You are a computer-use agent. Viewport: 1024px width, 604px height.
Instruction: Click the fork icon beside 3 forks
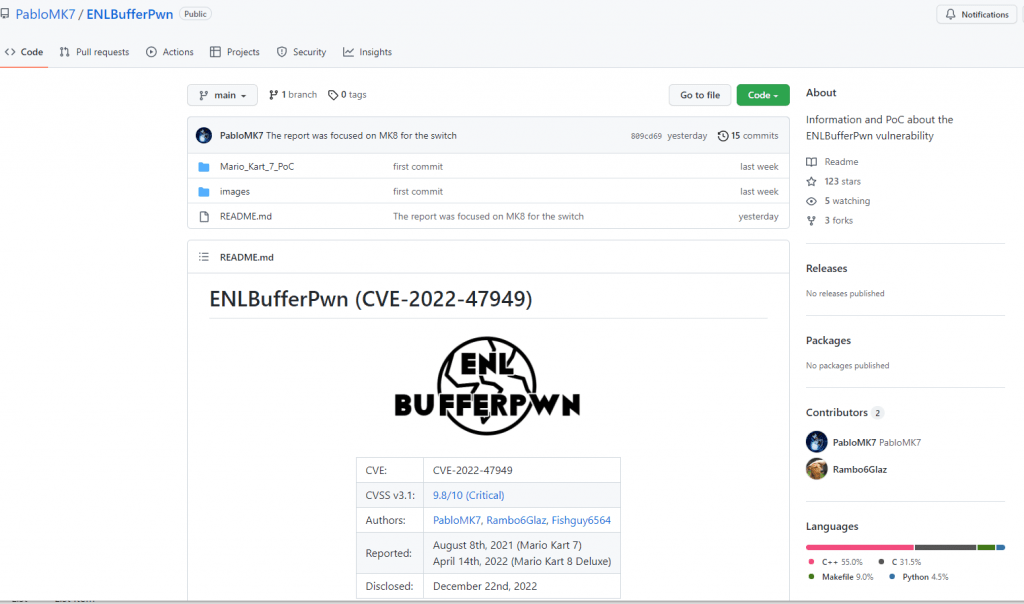[811, 221]
